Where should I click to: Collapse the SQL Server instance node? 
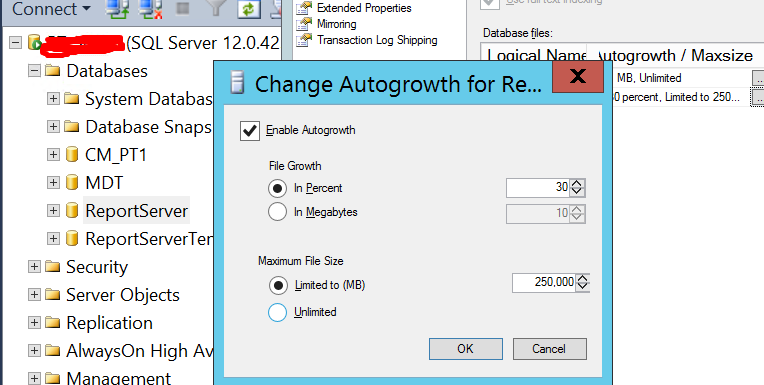point(16,43)
